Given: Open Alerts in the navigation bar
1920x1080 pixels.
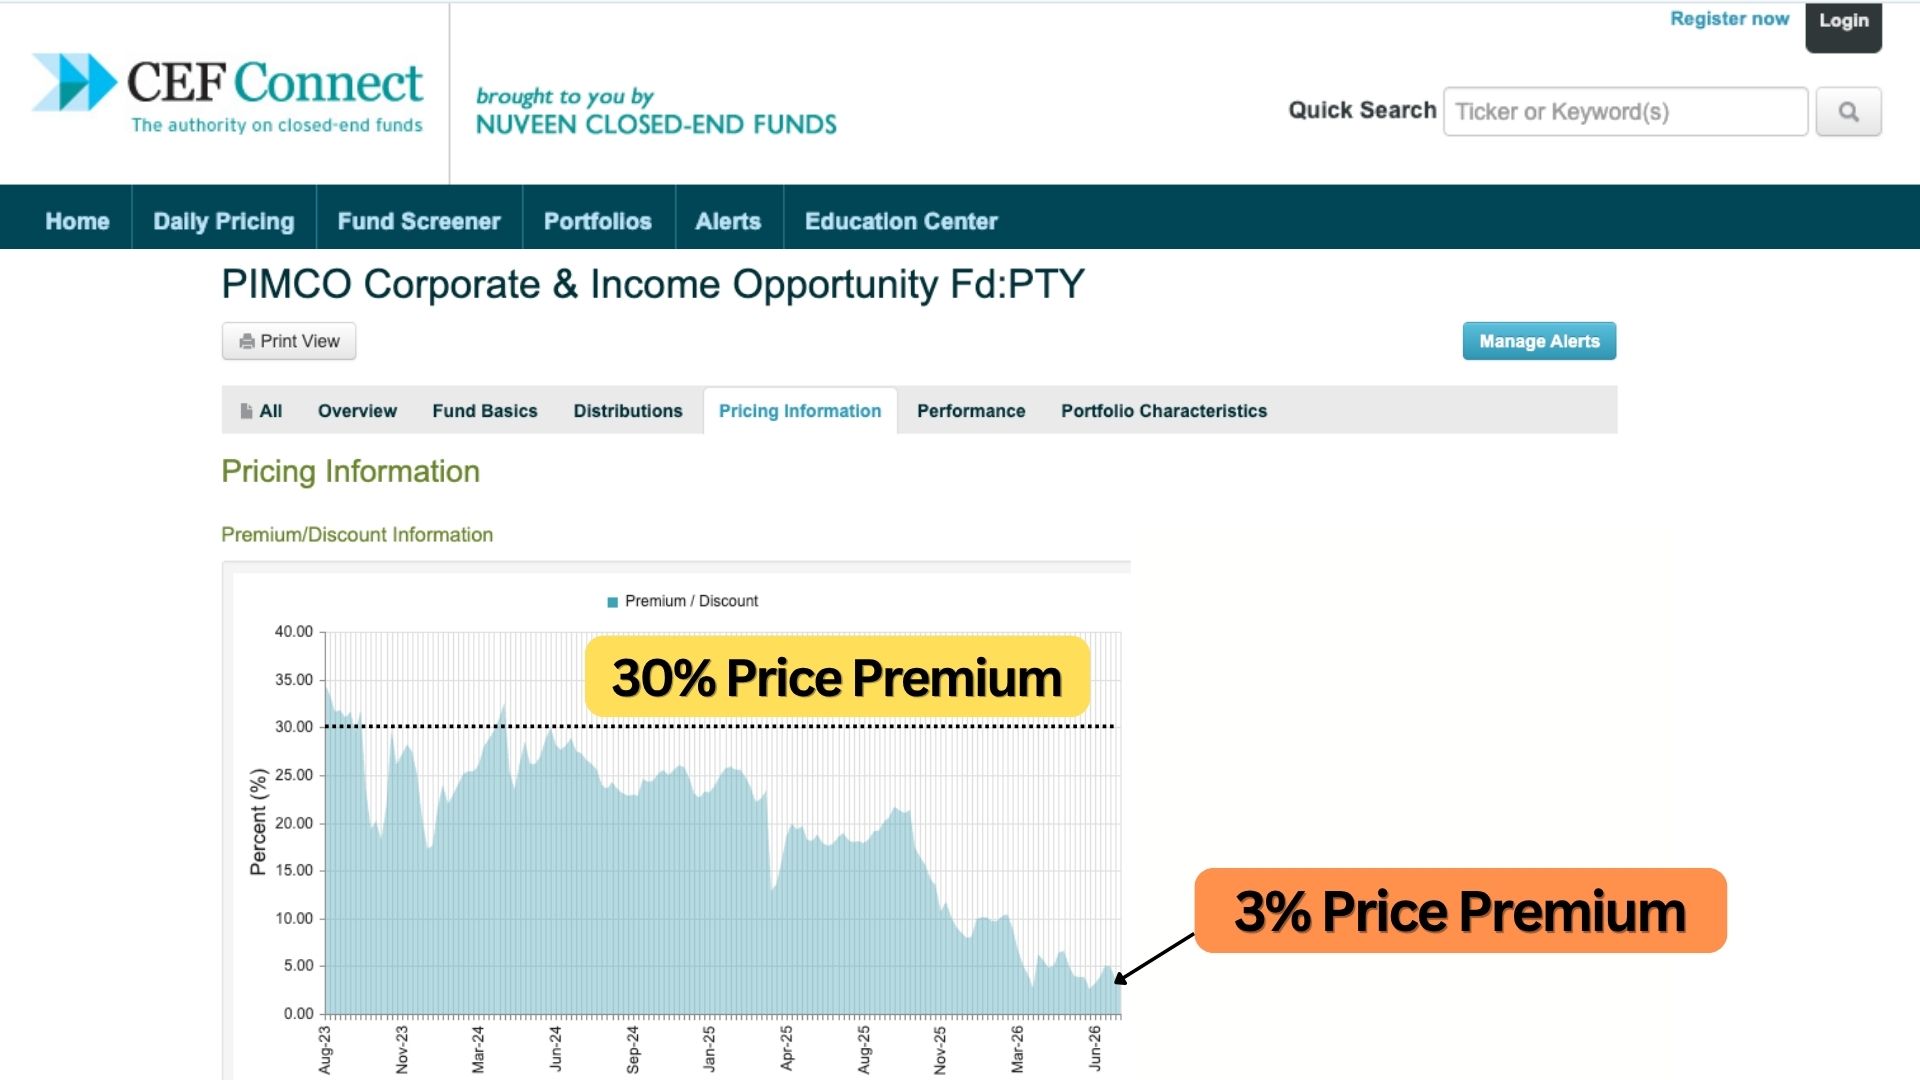Looking at the screenshot, I should click(x=728, y=221).
